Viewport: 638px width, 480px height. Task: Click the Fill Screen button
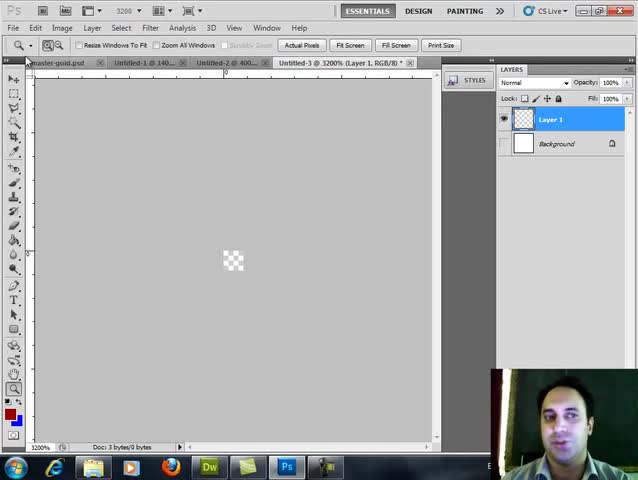[396, 46]
